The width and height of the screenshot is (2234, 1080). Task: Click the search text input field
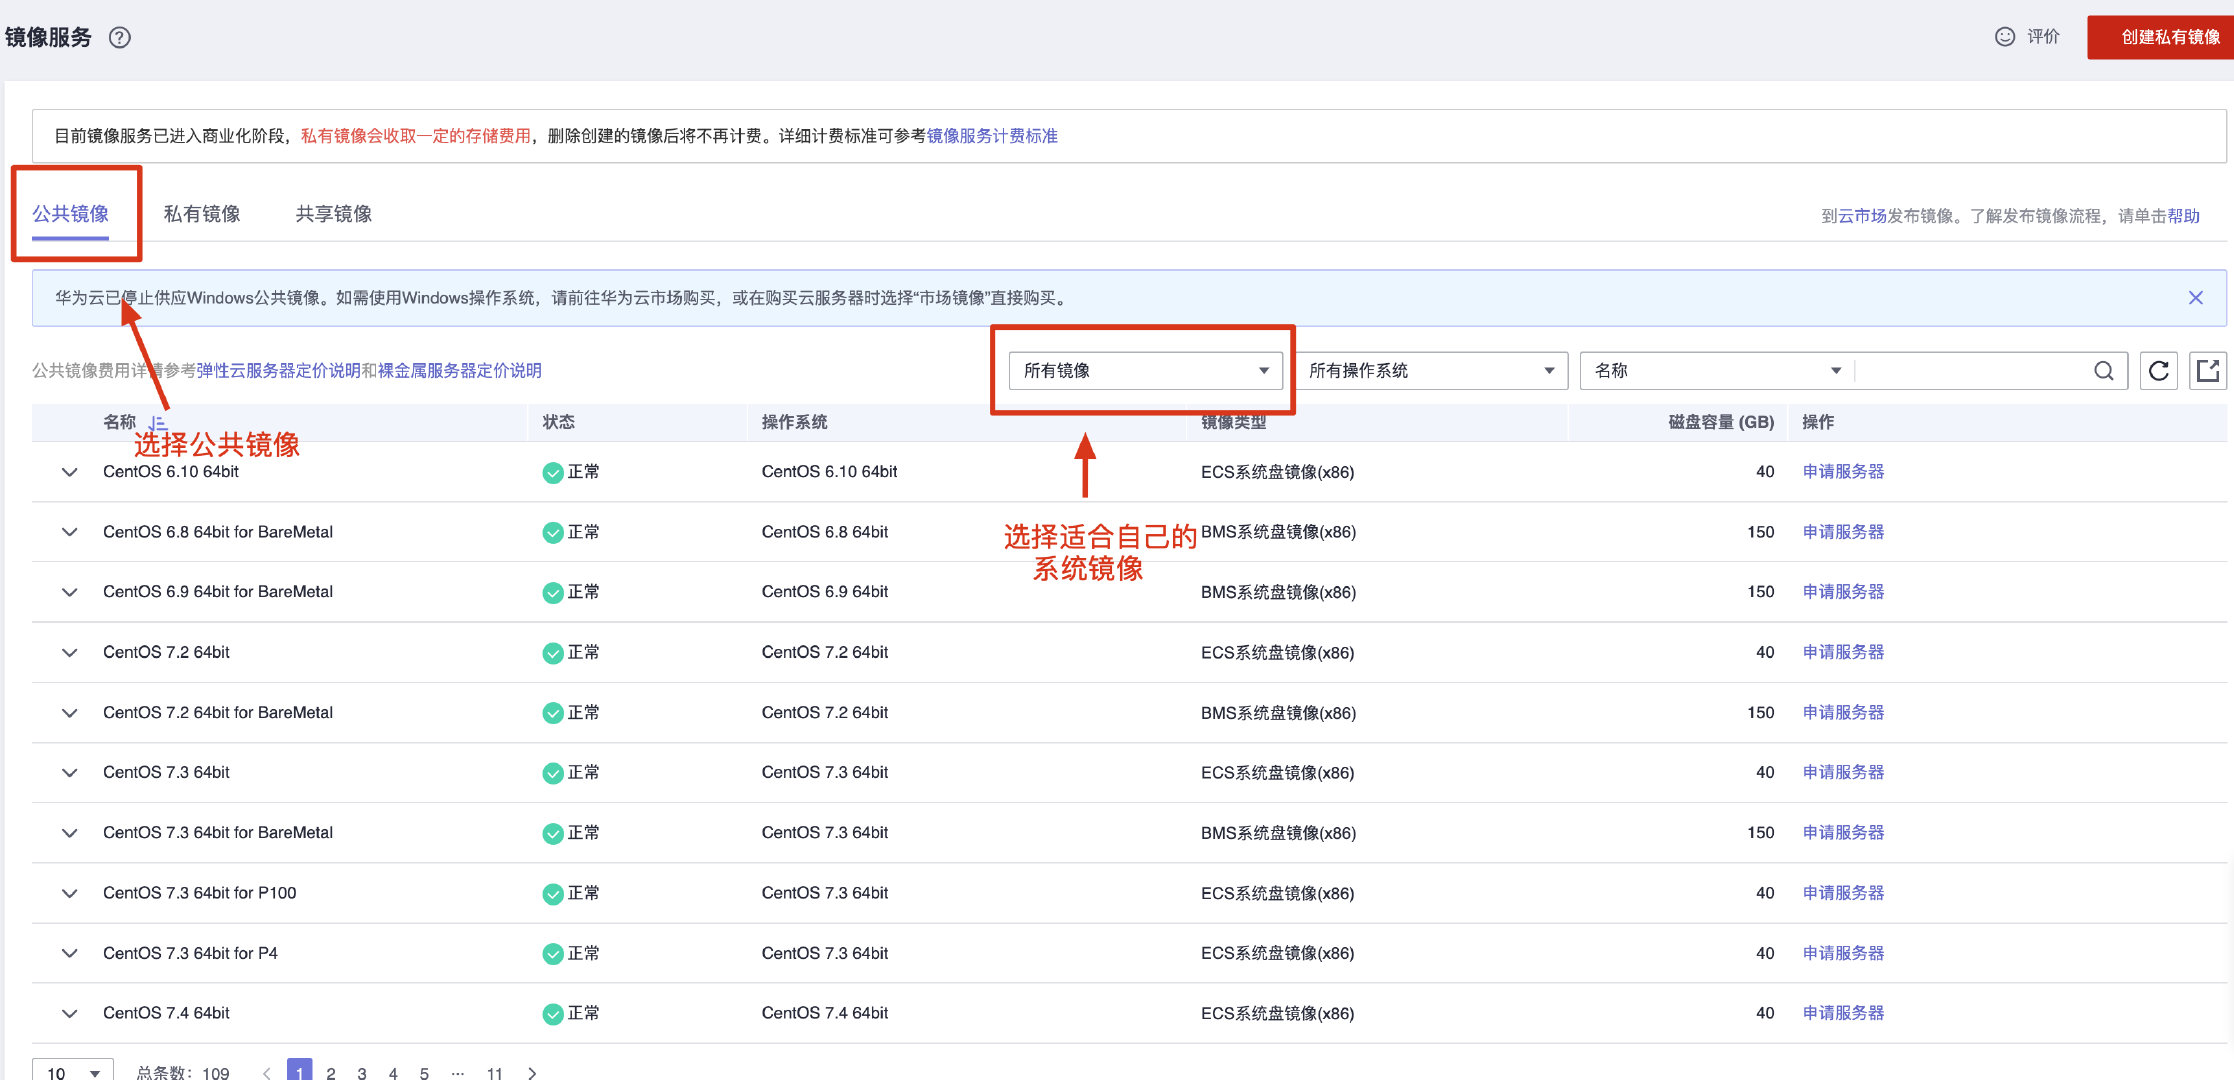point(1970,371)
